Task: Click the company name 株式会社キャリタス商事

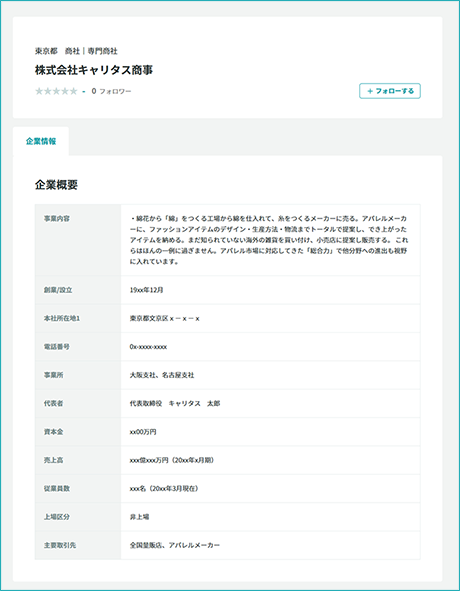Action: pos(94,70)
